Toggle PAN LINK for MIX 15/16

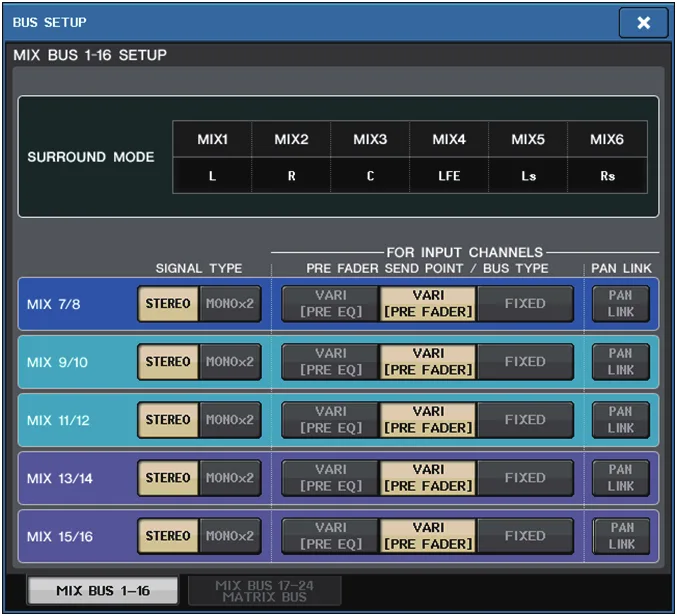(621, 536)
